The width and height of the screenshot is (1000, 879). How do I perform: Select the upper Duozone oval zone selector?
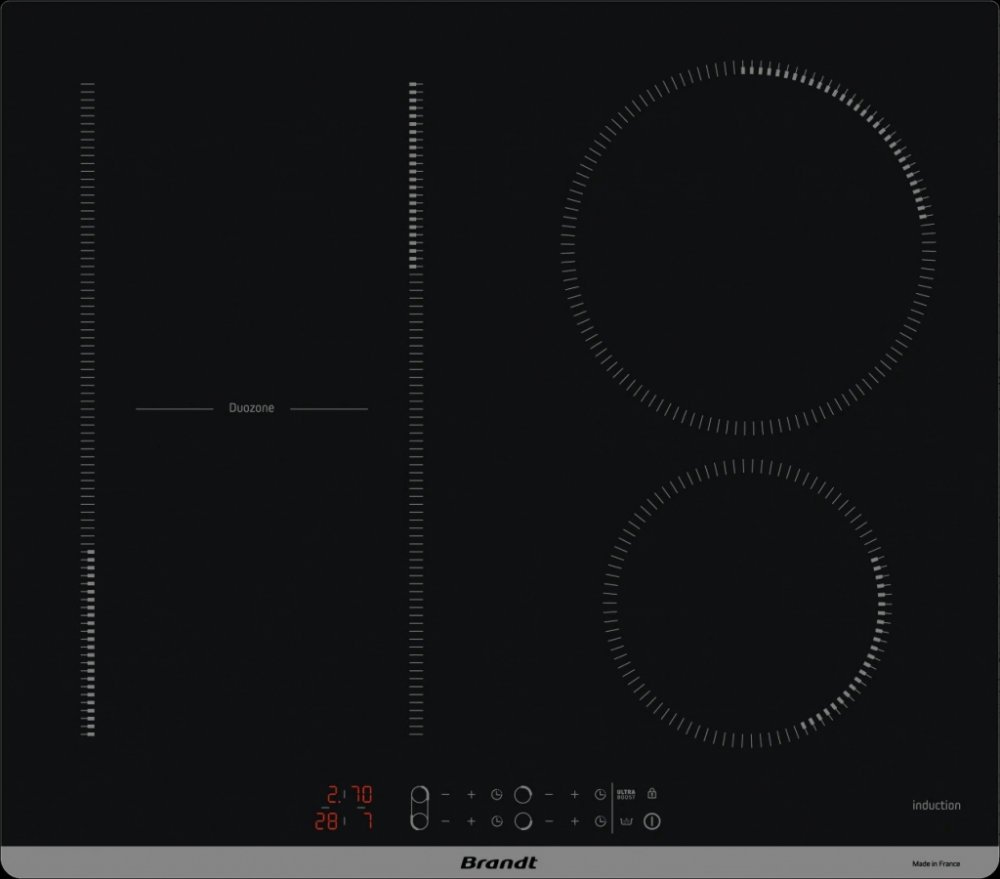(419, 795)
